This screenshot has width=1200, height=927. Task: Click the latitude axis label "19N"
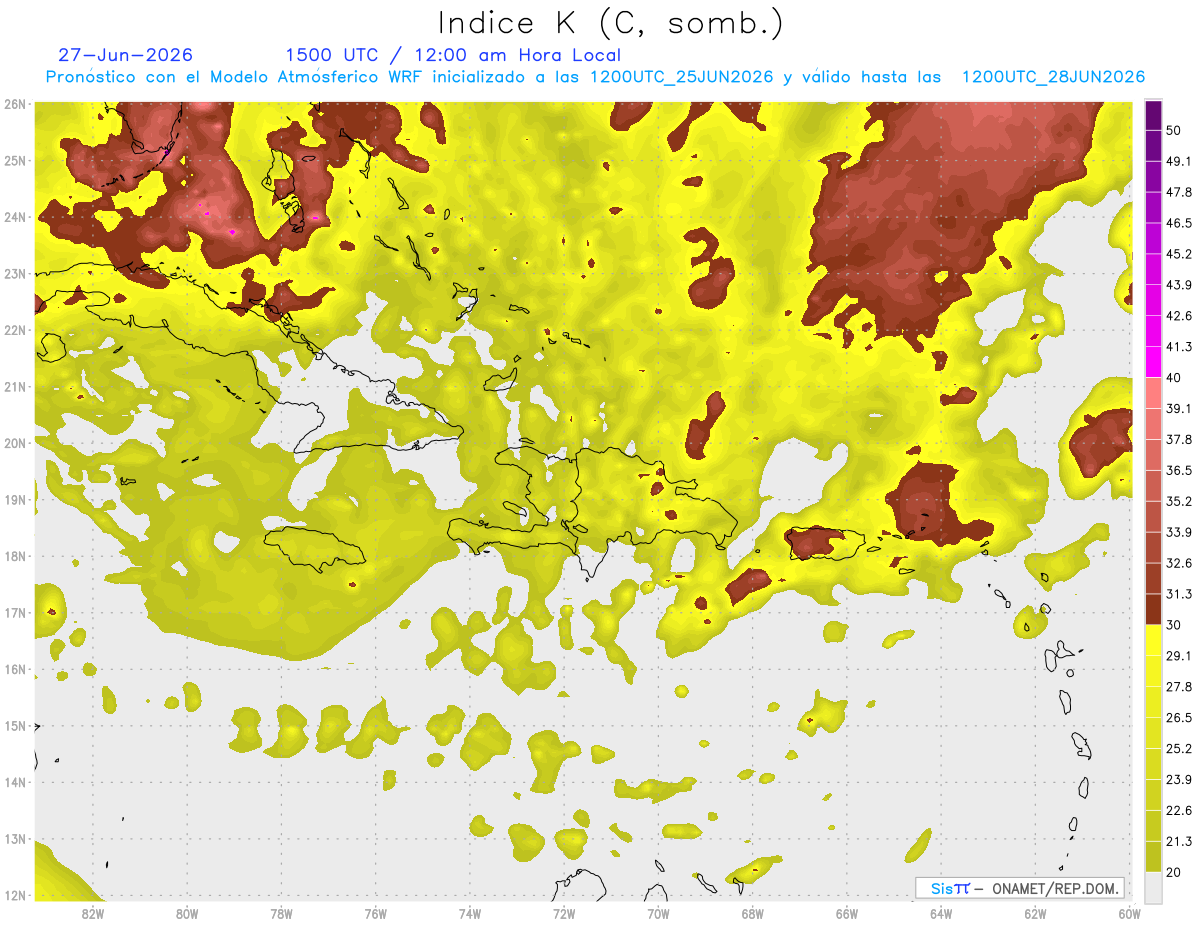coord(16,499)
